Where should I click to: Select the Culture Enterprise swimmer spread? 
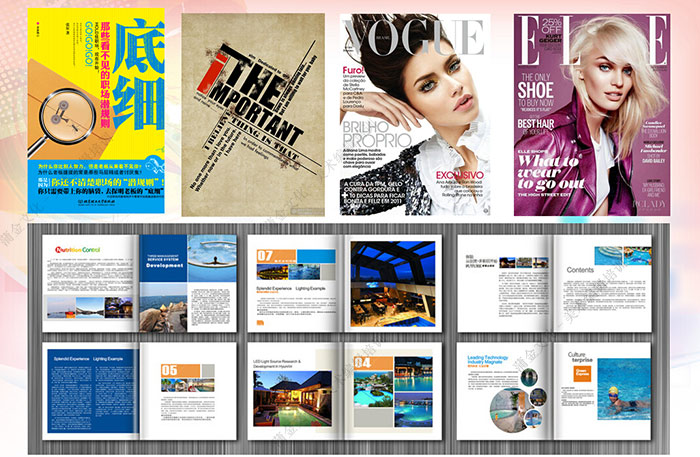pos(554,391)
